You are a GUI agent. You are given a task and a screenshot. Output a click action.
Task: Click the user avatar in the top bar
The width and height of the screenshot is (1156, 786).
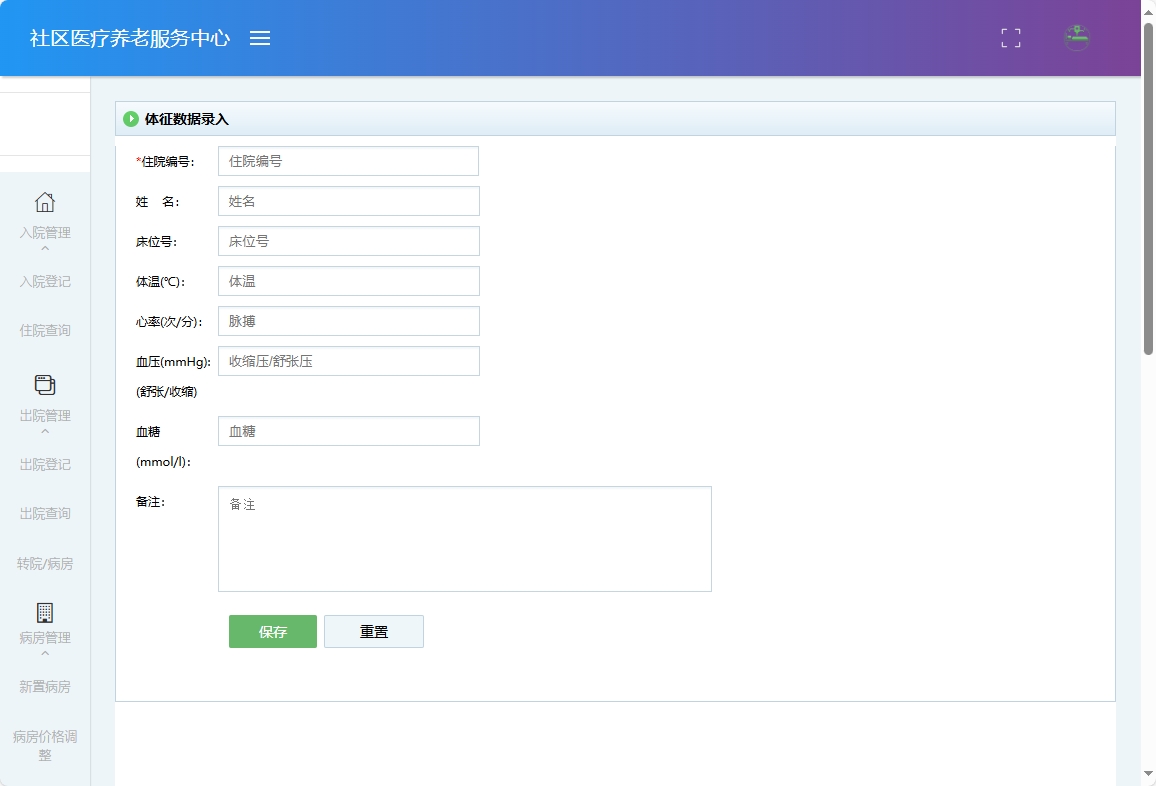coord(1077,38)
